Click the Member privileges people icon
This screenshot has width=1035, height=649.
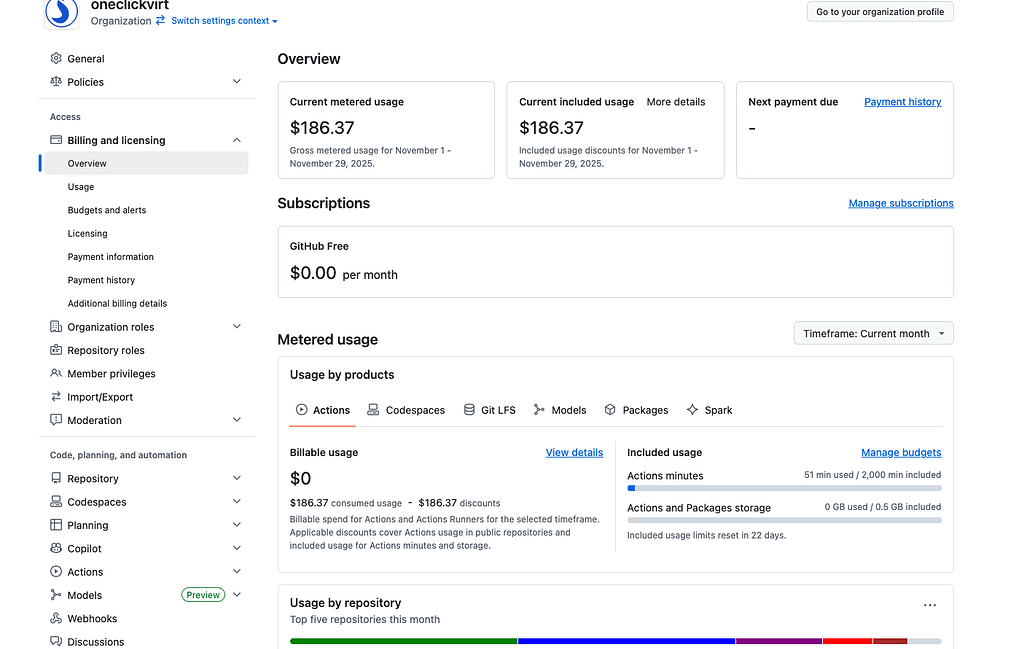point(56,374)
